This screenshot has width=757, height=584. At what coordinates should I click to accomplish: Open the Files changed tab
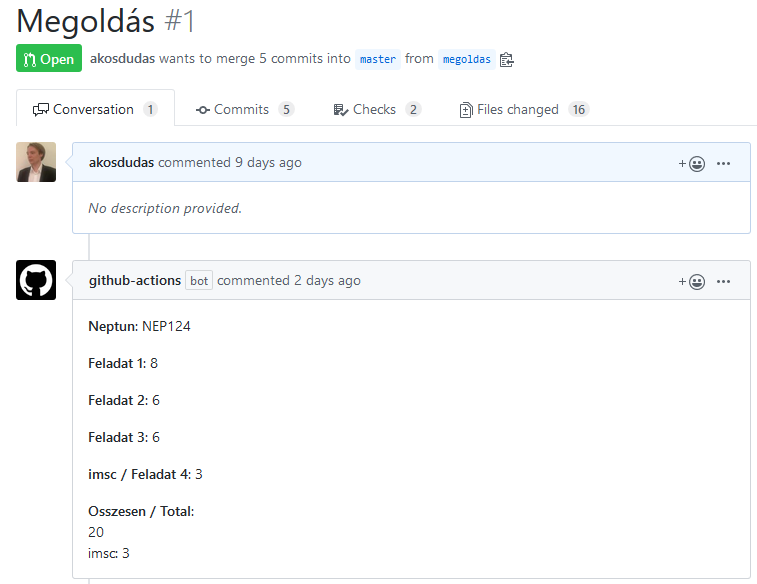(x=523, y=109)
